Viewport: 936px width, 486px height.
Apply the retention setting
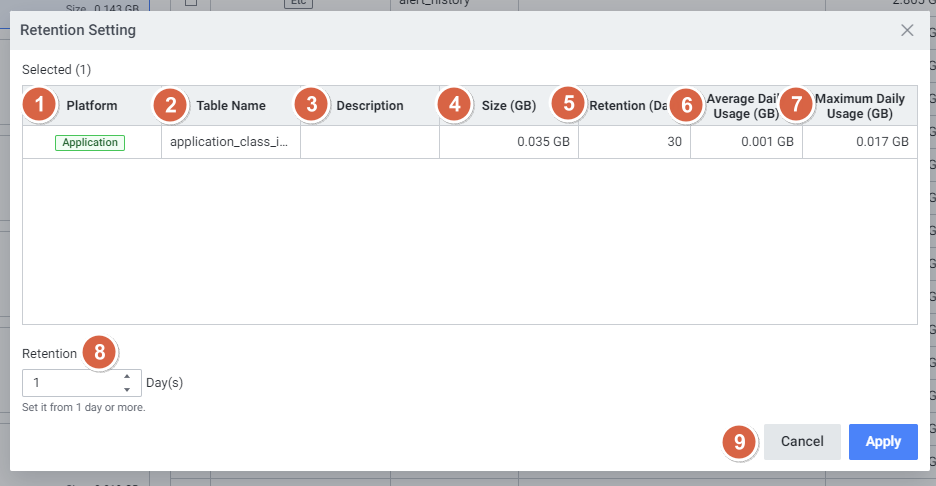coord(883,441)
